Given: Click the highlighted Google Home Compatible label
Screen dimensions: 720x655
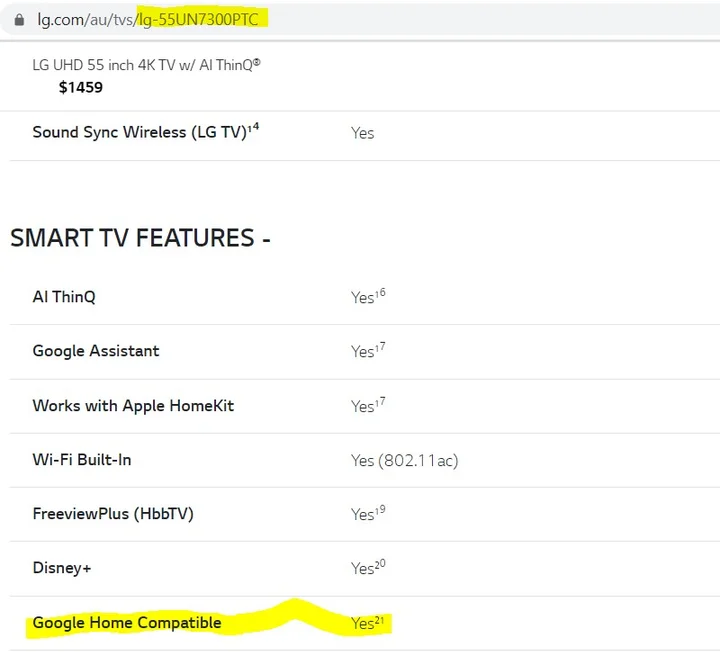Looking at the screenshot, I should point(127,623).
